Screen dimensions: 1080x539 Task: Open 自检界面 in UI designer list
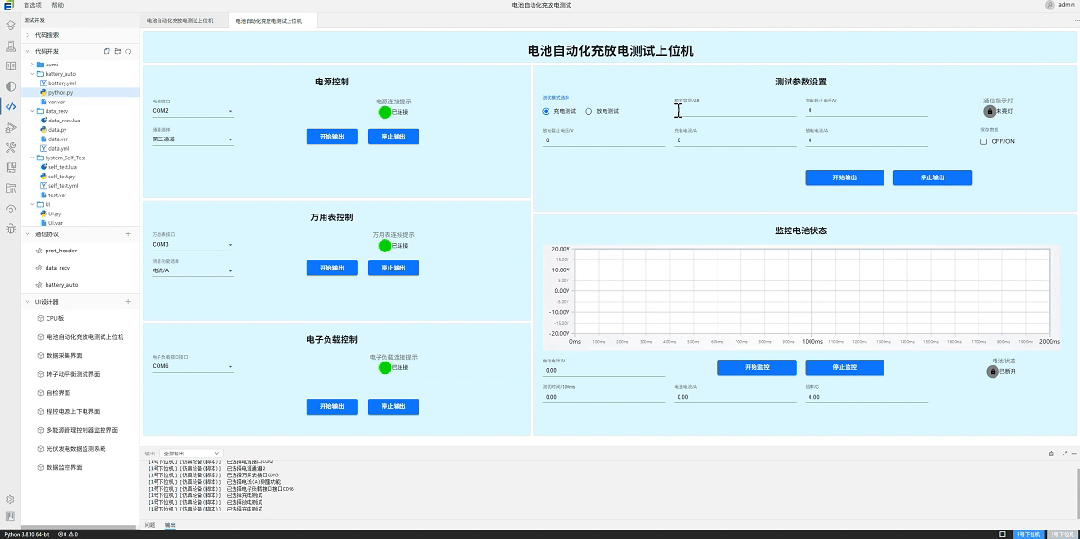coord(58,393)
